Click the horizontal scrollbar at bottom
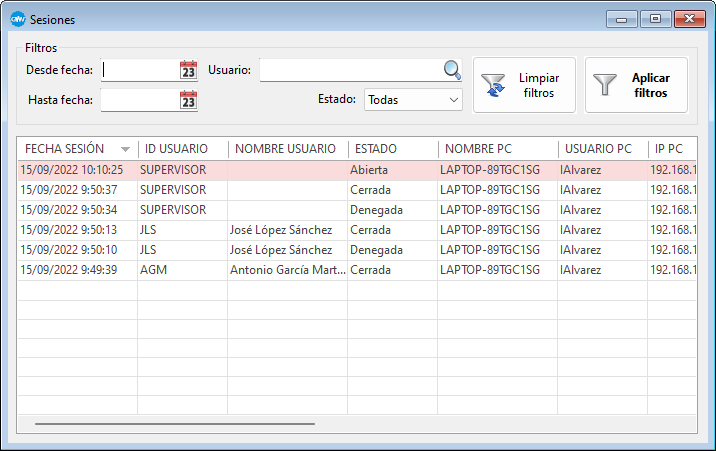The width and height of the screenshot is (716, 451). click(175, 424)
